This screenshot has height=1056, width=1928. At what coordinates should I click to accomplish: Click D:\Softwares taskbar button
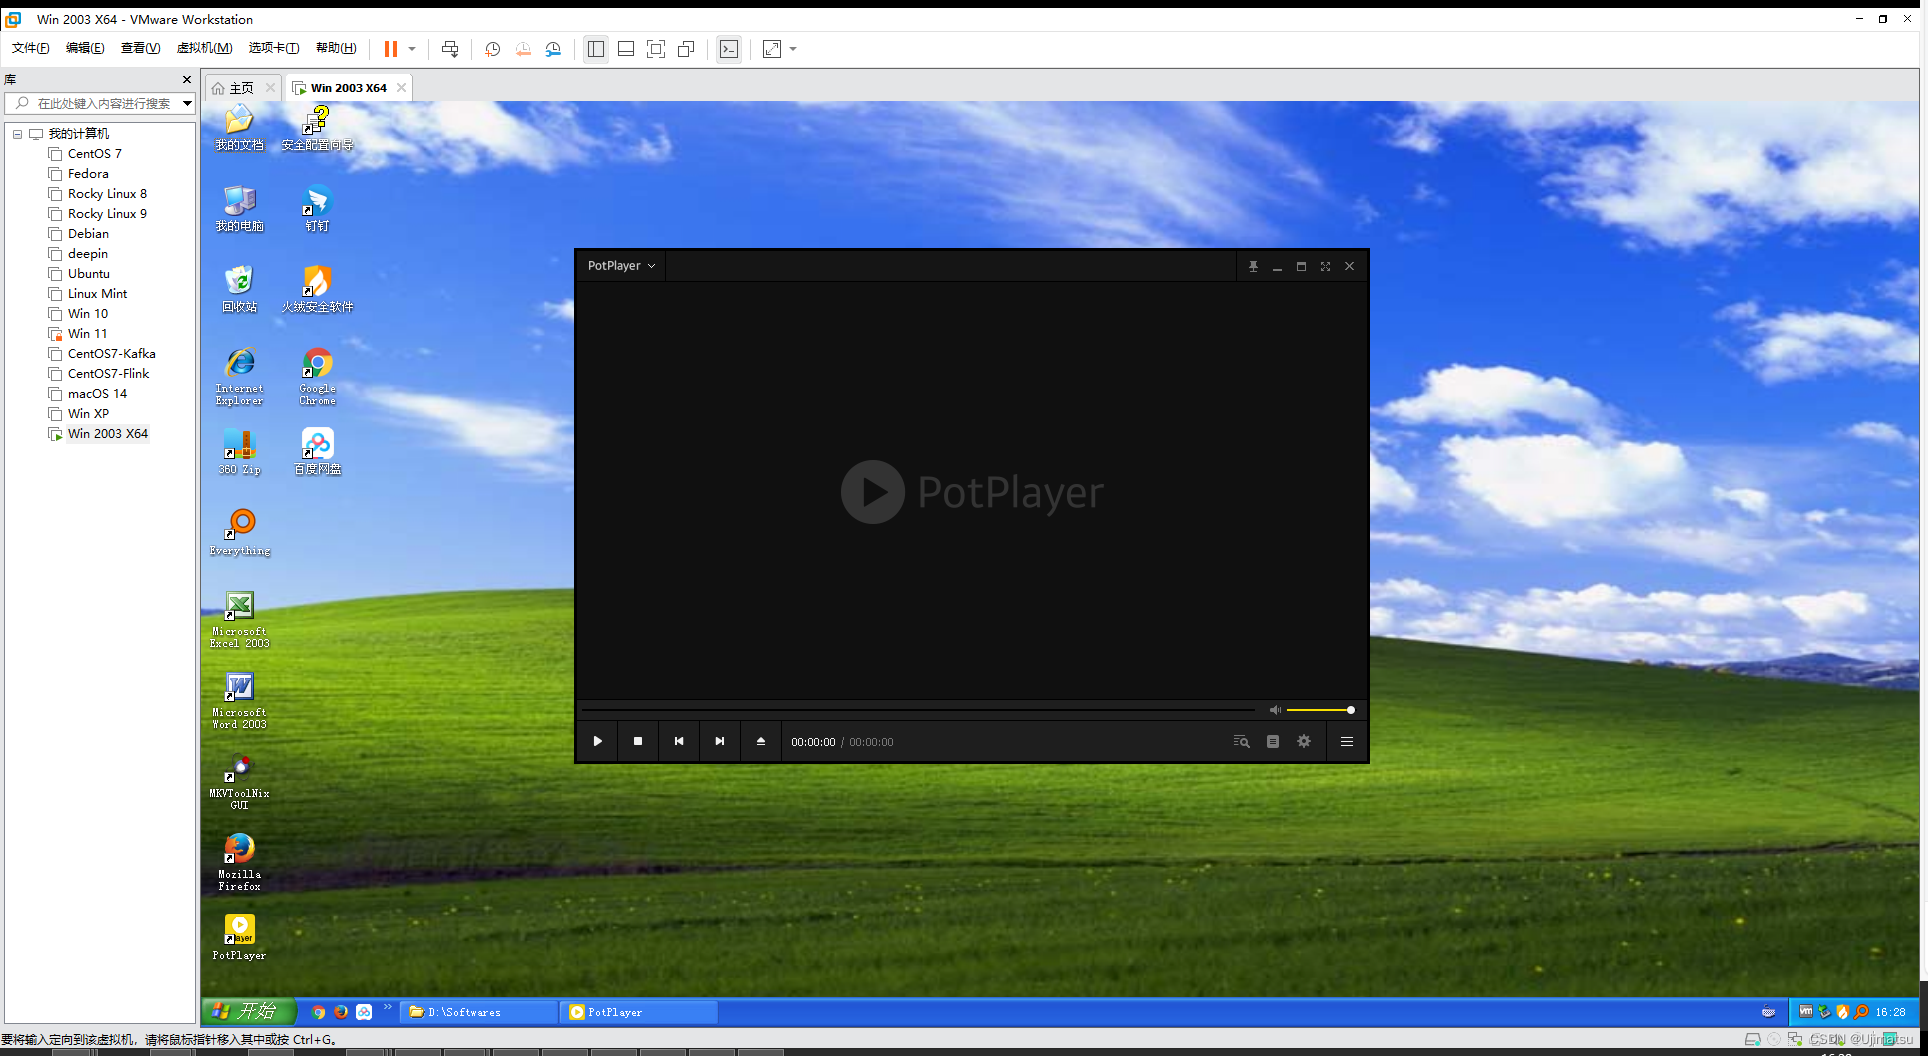pyautogui.click(x=480, y=1012)
